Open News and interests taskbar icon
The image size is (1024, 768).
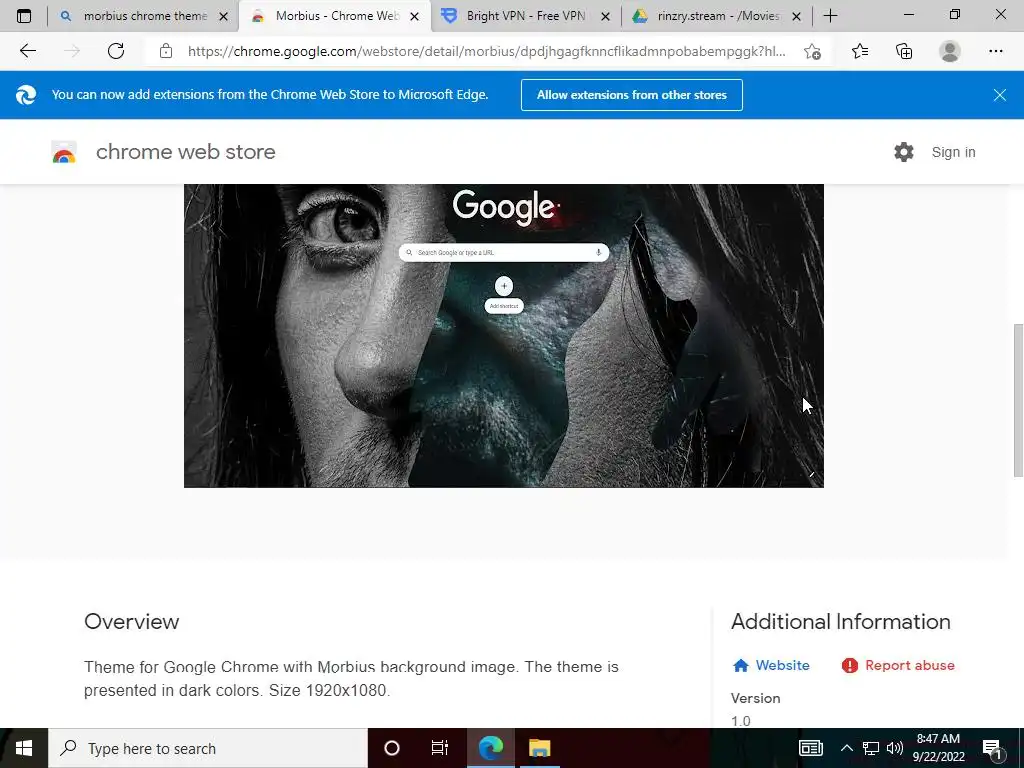point(810,748)
